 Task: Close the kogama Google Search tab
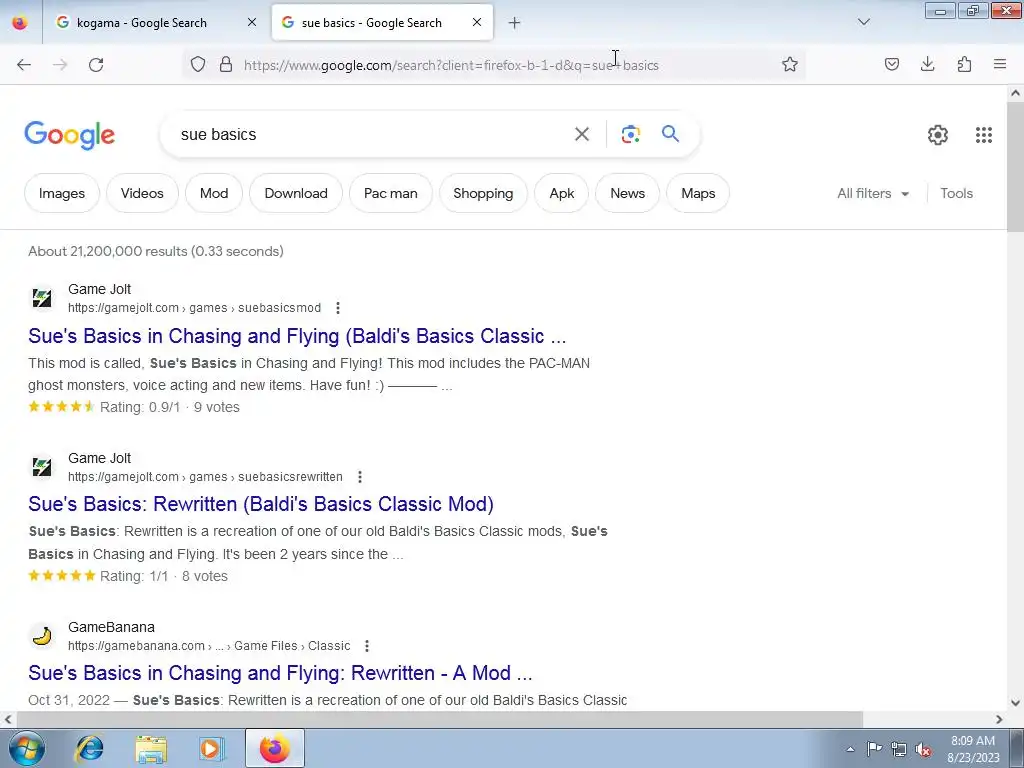252,22
